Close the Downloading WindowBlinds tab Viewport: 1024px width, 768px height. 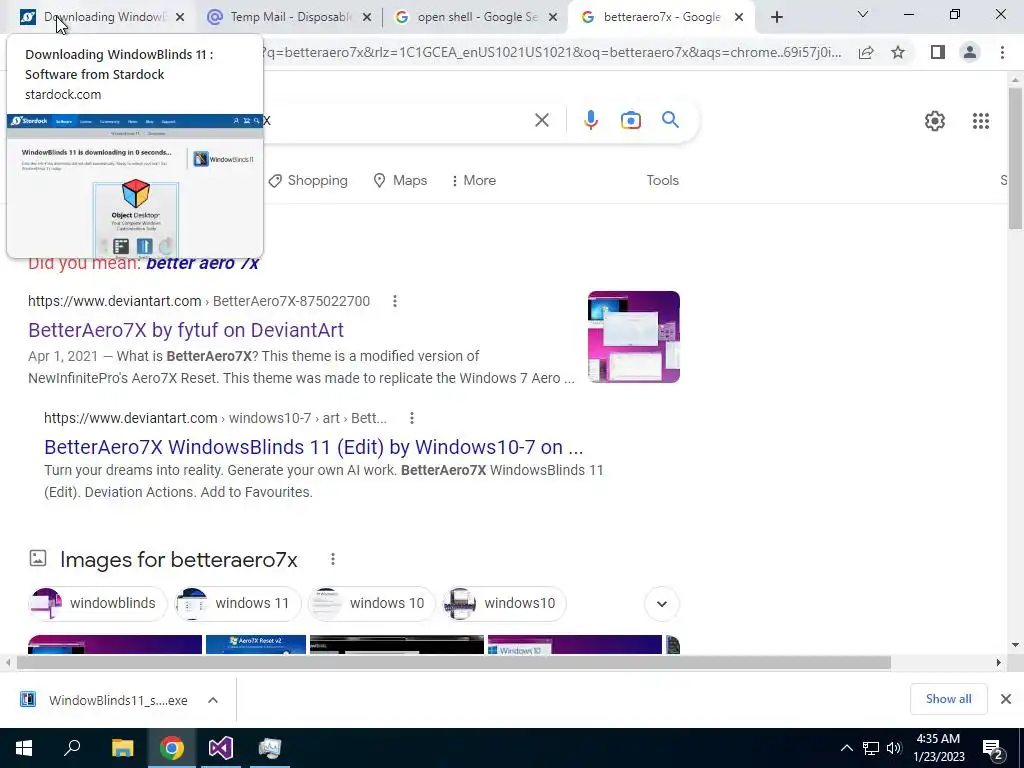(180, 18)
